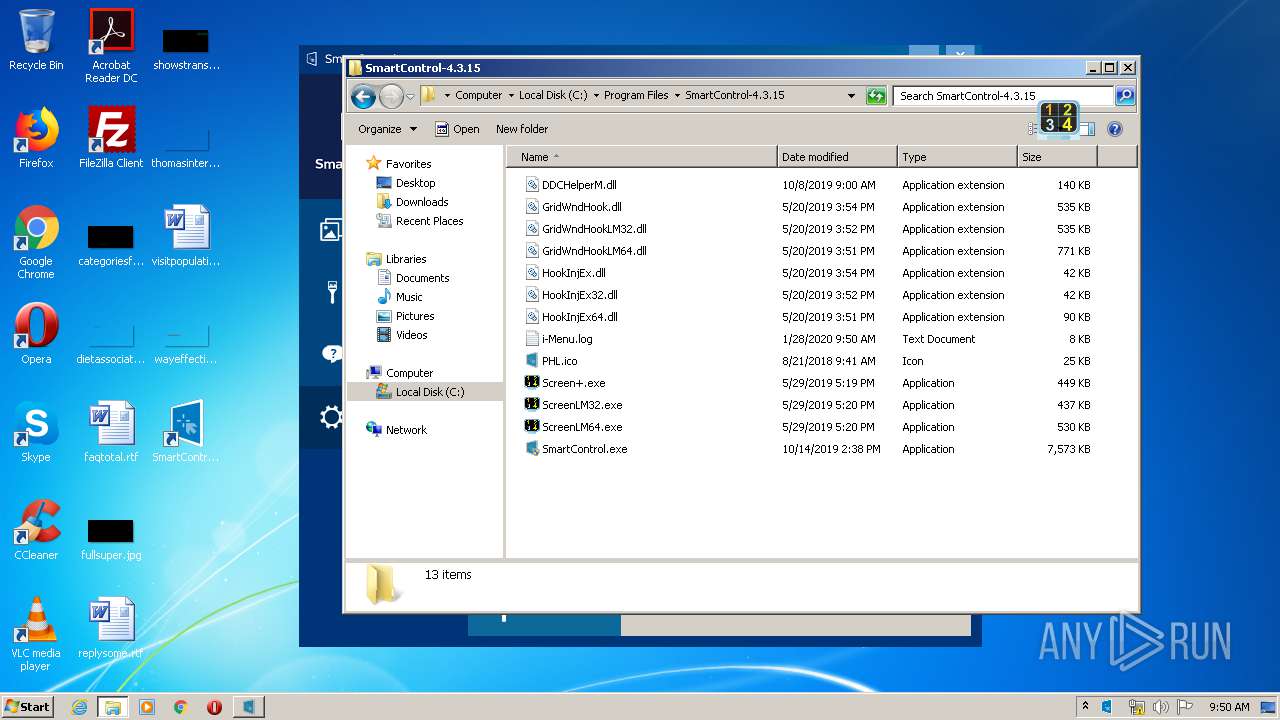Click the volume icon in system tray
Screen dimensions: 1280x720
click(1161, 707)
